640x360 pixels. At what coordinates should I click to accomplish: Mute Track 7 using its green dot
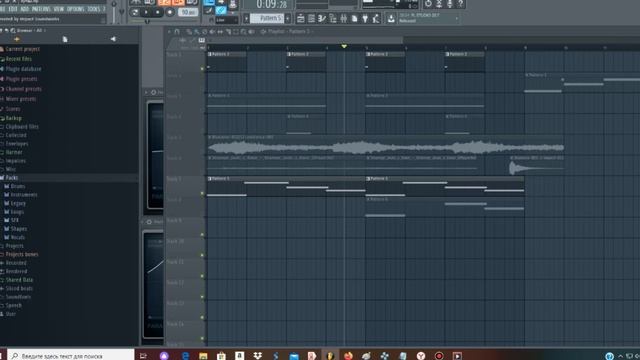202,193
